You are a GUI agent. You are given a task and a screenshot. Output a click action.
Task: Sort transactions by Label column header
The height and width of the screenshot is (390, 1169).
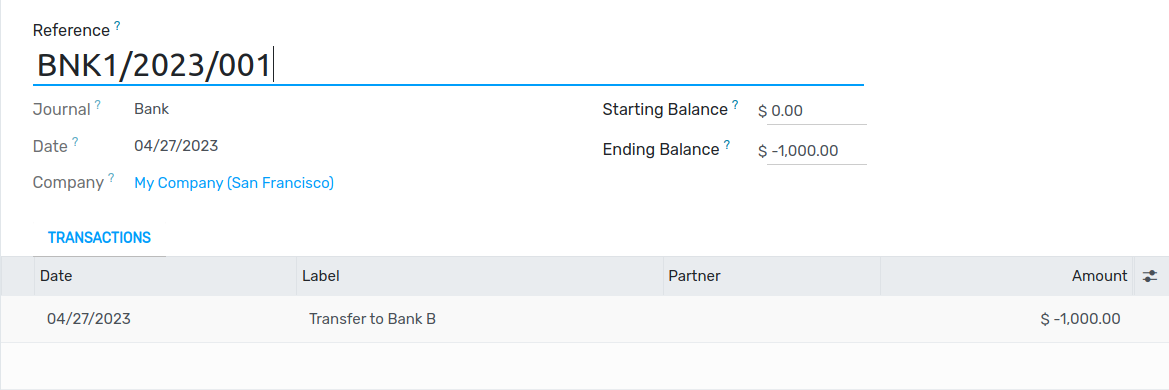480,276
